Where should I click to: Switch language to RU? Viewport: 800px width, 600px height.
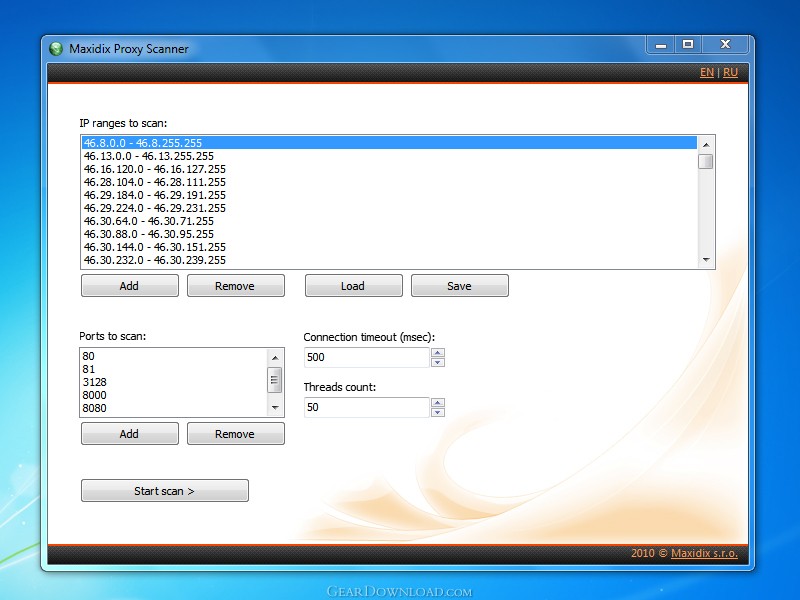[730, 72]
